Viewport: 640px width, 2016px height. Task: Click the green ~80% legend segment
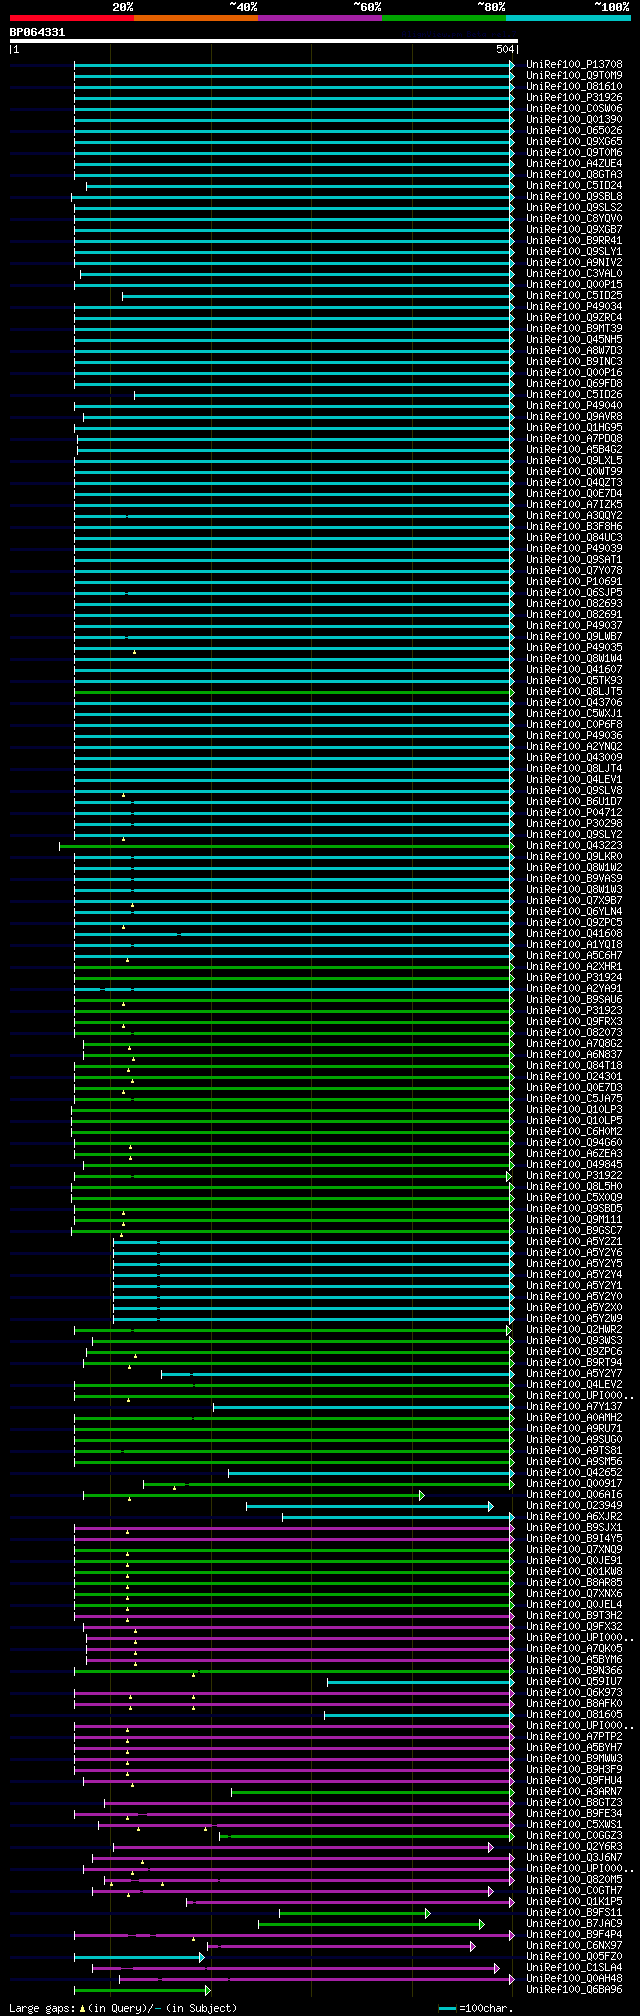click(444, 18)
